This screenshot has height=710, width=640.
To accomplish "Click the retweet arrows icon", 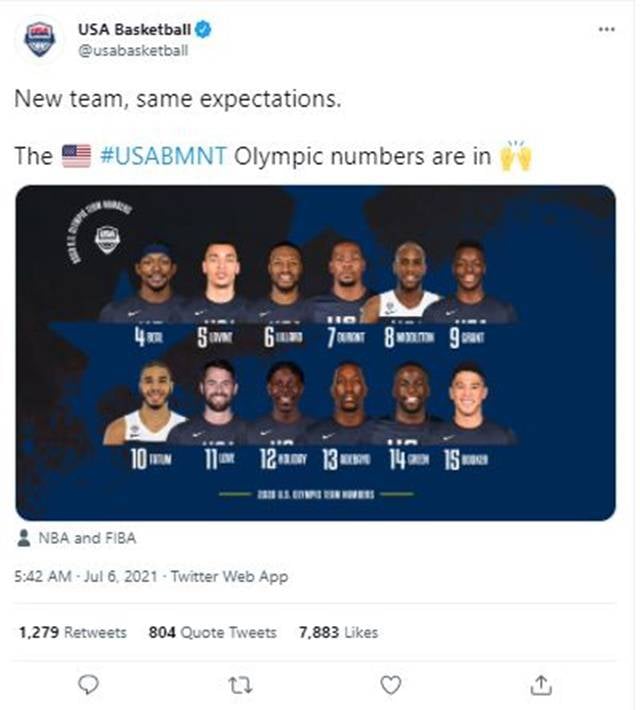I will click(240, 685).
